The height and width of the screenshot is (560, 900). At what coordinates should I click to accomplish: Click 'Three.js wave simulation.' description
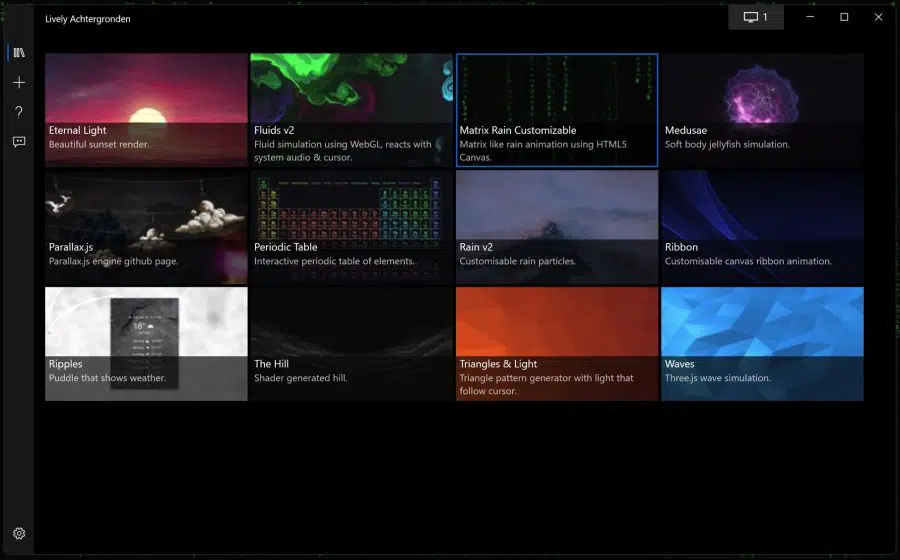click(x=717, y=378)
